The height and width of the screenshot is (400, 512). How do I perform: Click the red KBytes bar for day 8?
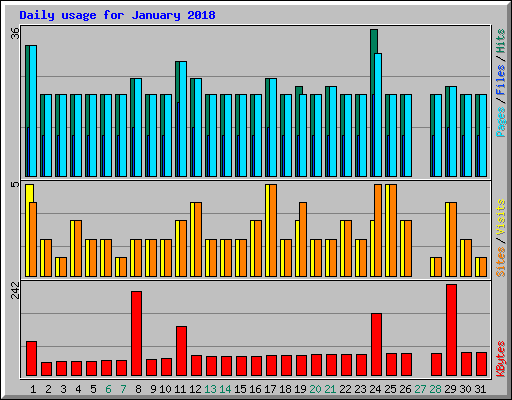click(136, 333)
